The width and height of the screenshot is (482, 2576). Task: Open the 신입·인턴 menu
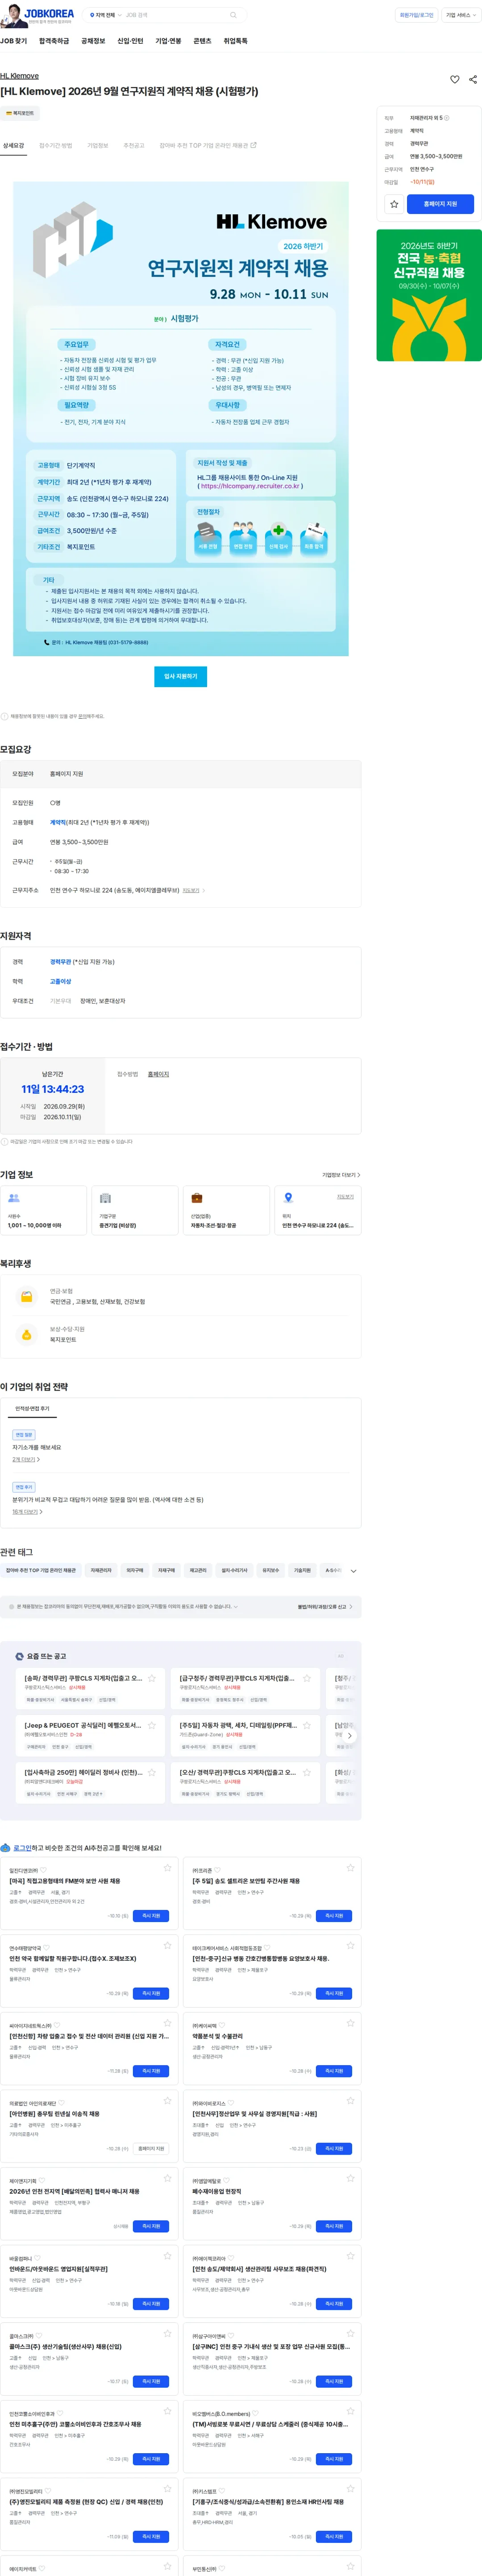click(x=130, y=41)
